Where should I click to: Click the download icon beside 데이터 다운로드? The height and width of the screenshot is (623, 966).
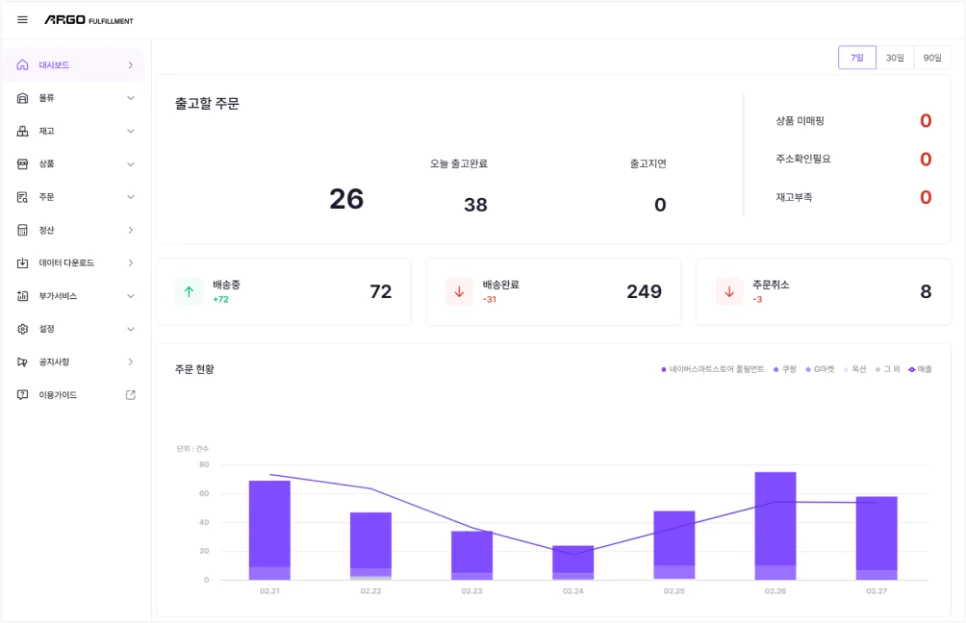pyautogui.click(x=22, y=263)
